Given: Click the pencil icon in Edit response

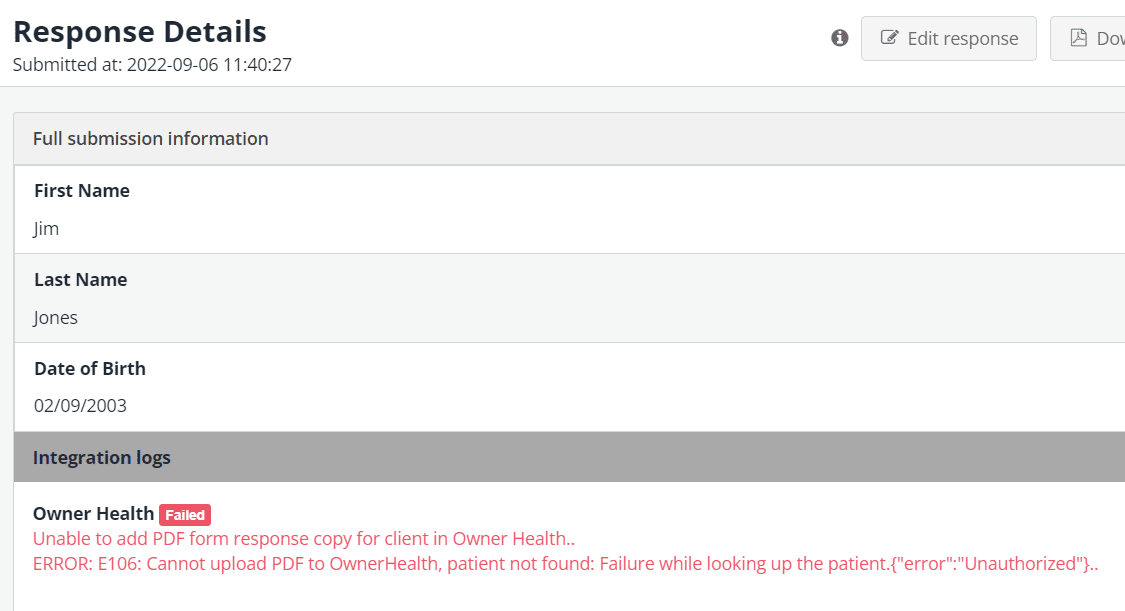Looking at the screenshot, I should (x=889, y=37).
